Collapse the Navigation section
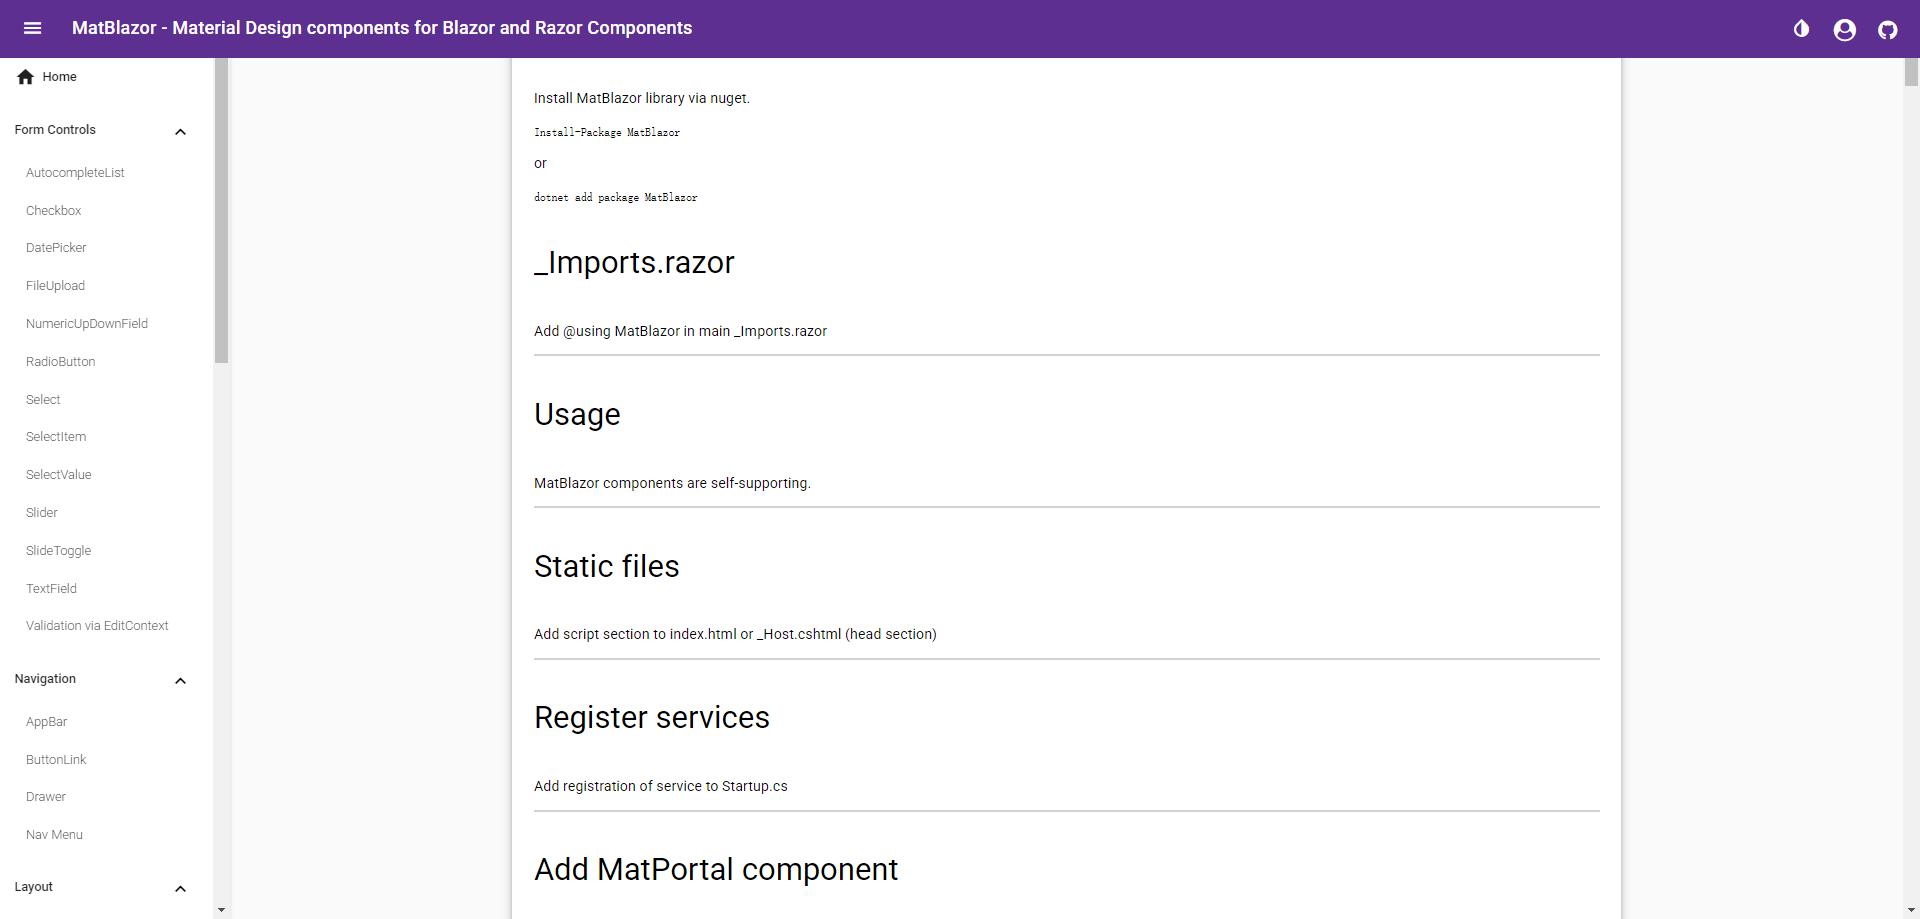Screen dimensions: 1920x919 pos(180,681)
